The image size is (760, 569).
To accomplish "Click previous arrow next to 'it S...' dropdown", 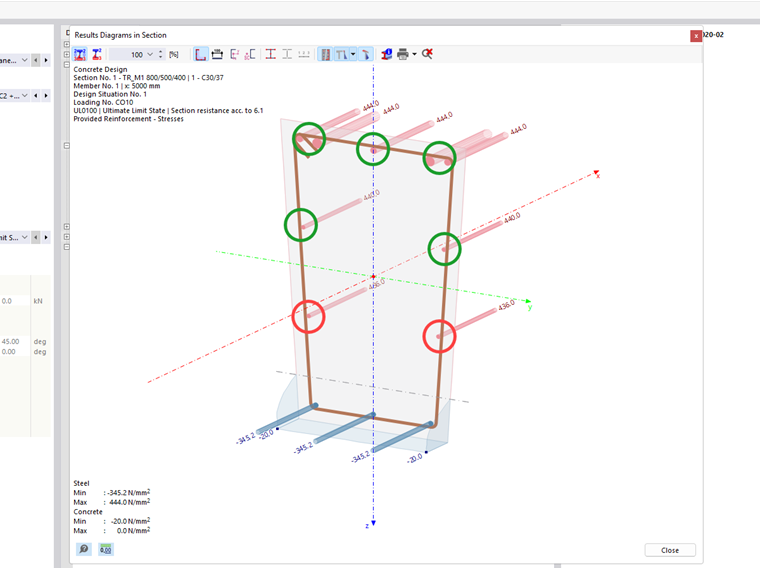I will tap(35, 237).
